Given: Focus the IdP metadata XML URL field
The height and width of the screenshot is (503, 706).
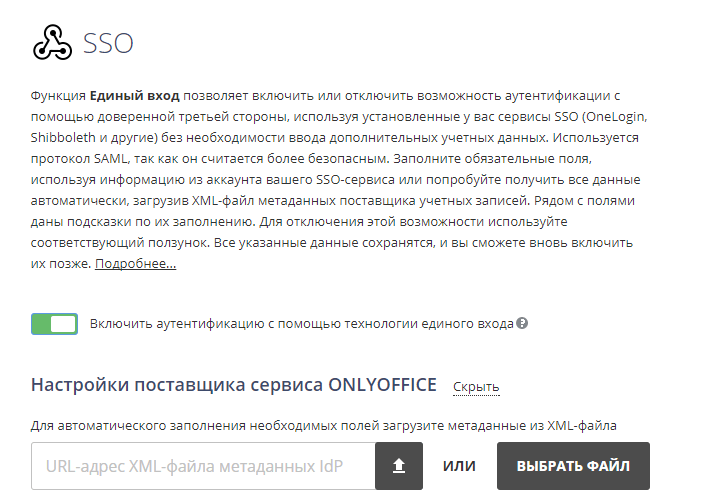Looking at the screenshot, I should 203,466.
